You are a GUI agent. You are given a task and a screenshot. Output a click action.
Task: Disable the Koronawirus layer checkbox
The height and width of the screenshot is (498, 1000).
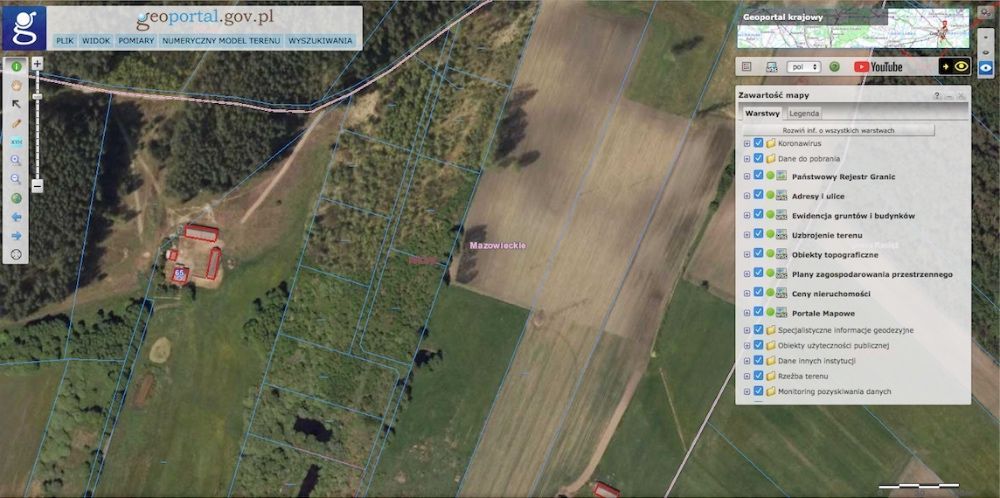758,143
